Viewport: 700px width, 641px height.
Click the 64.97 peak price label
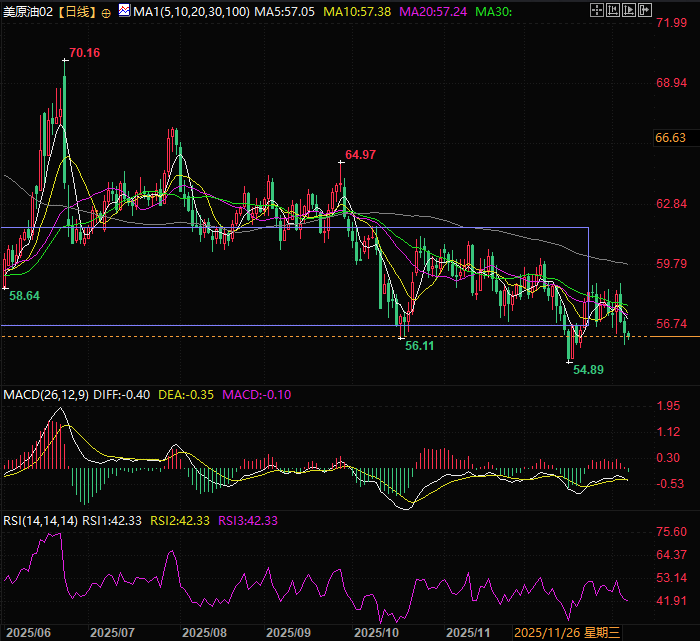[x=360, y=155]
